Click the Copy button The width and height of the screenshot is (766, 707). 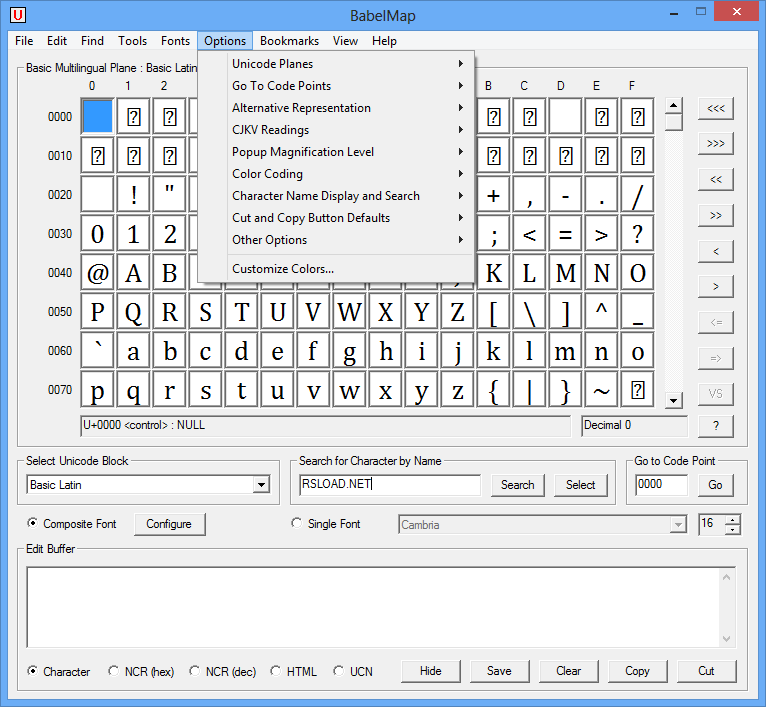[x=638, y=671]
